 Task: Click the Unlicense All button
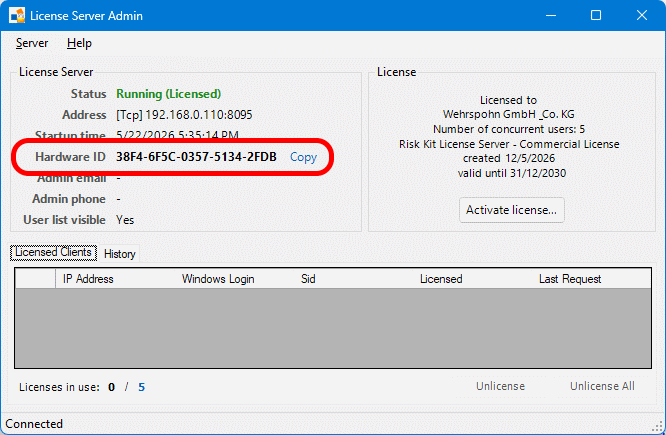tap(602, 386)
